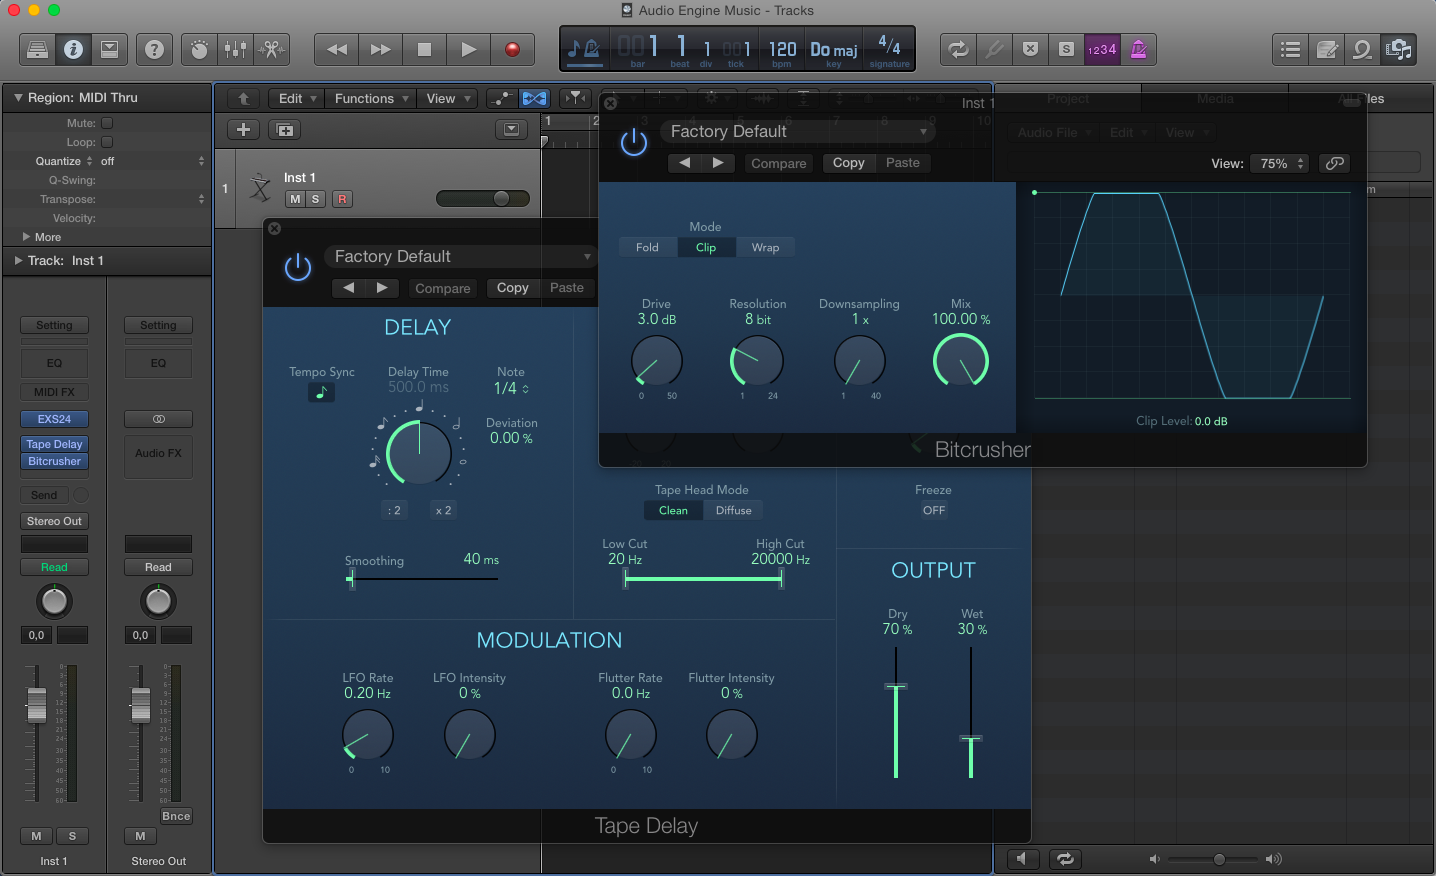The width and height of the screenshot is (1436, 876).
Task: Start recording with the Record button
Action: click(512, 49)
